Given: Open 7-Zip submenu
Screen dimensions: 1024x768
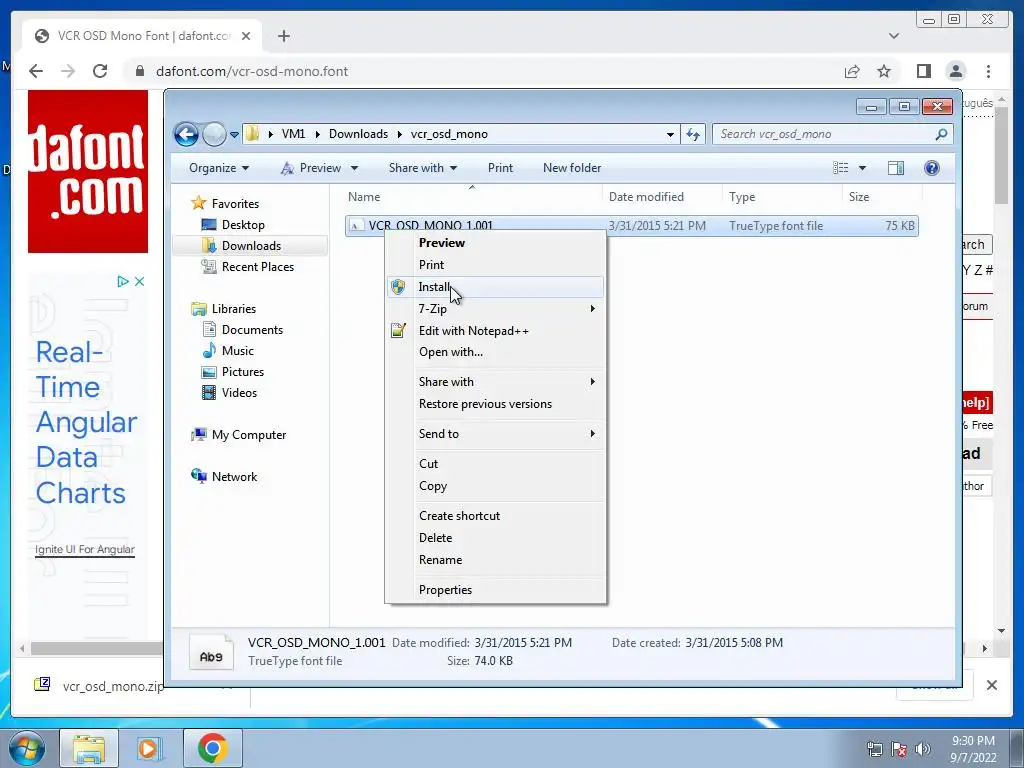Looking at the screenshot, I should pyautogui.click(x=496, y=309).
